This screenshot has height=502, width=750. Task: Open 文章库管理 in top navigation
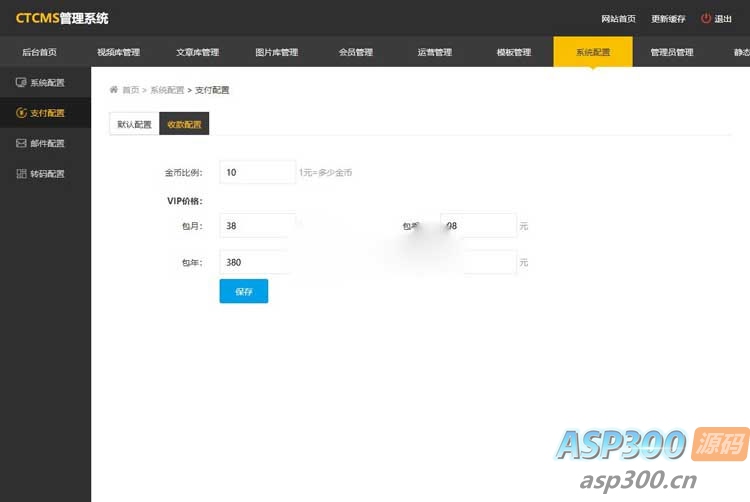[197, 52]
